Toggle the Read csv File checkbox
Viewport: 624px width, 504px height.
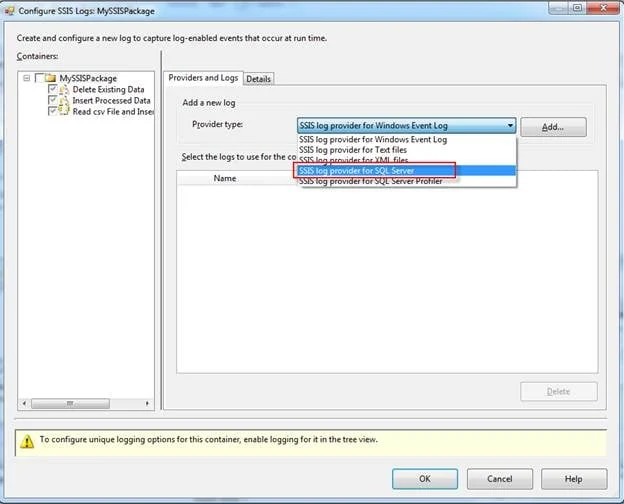[53, 111]
